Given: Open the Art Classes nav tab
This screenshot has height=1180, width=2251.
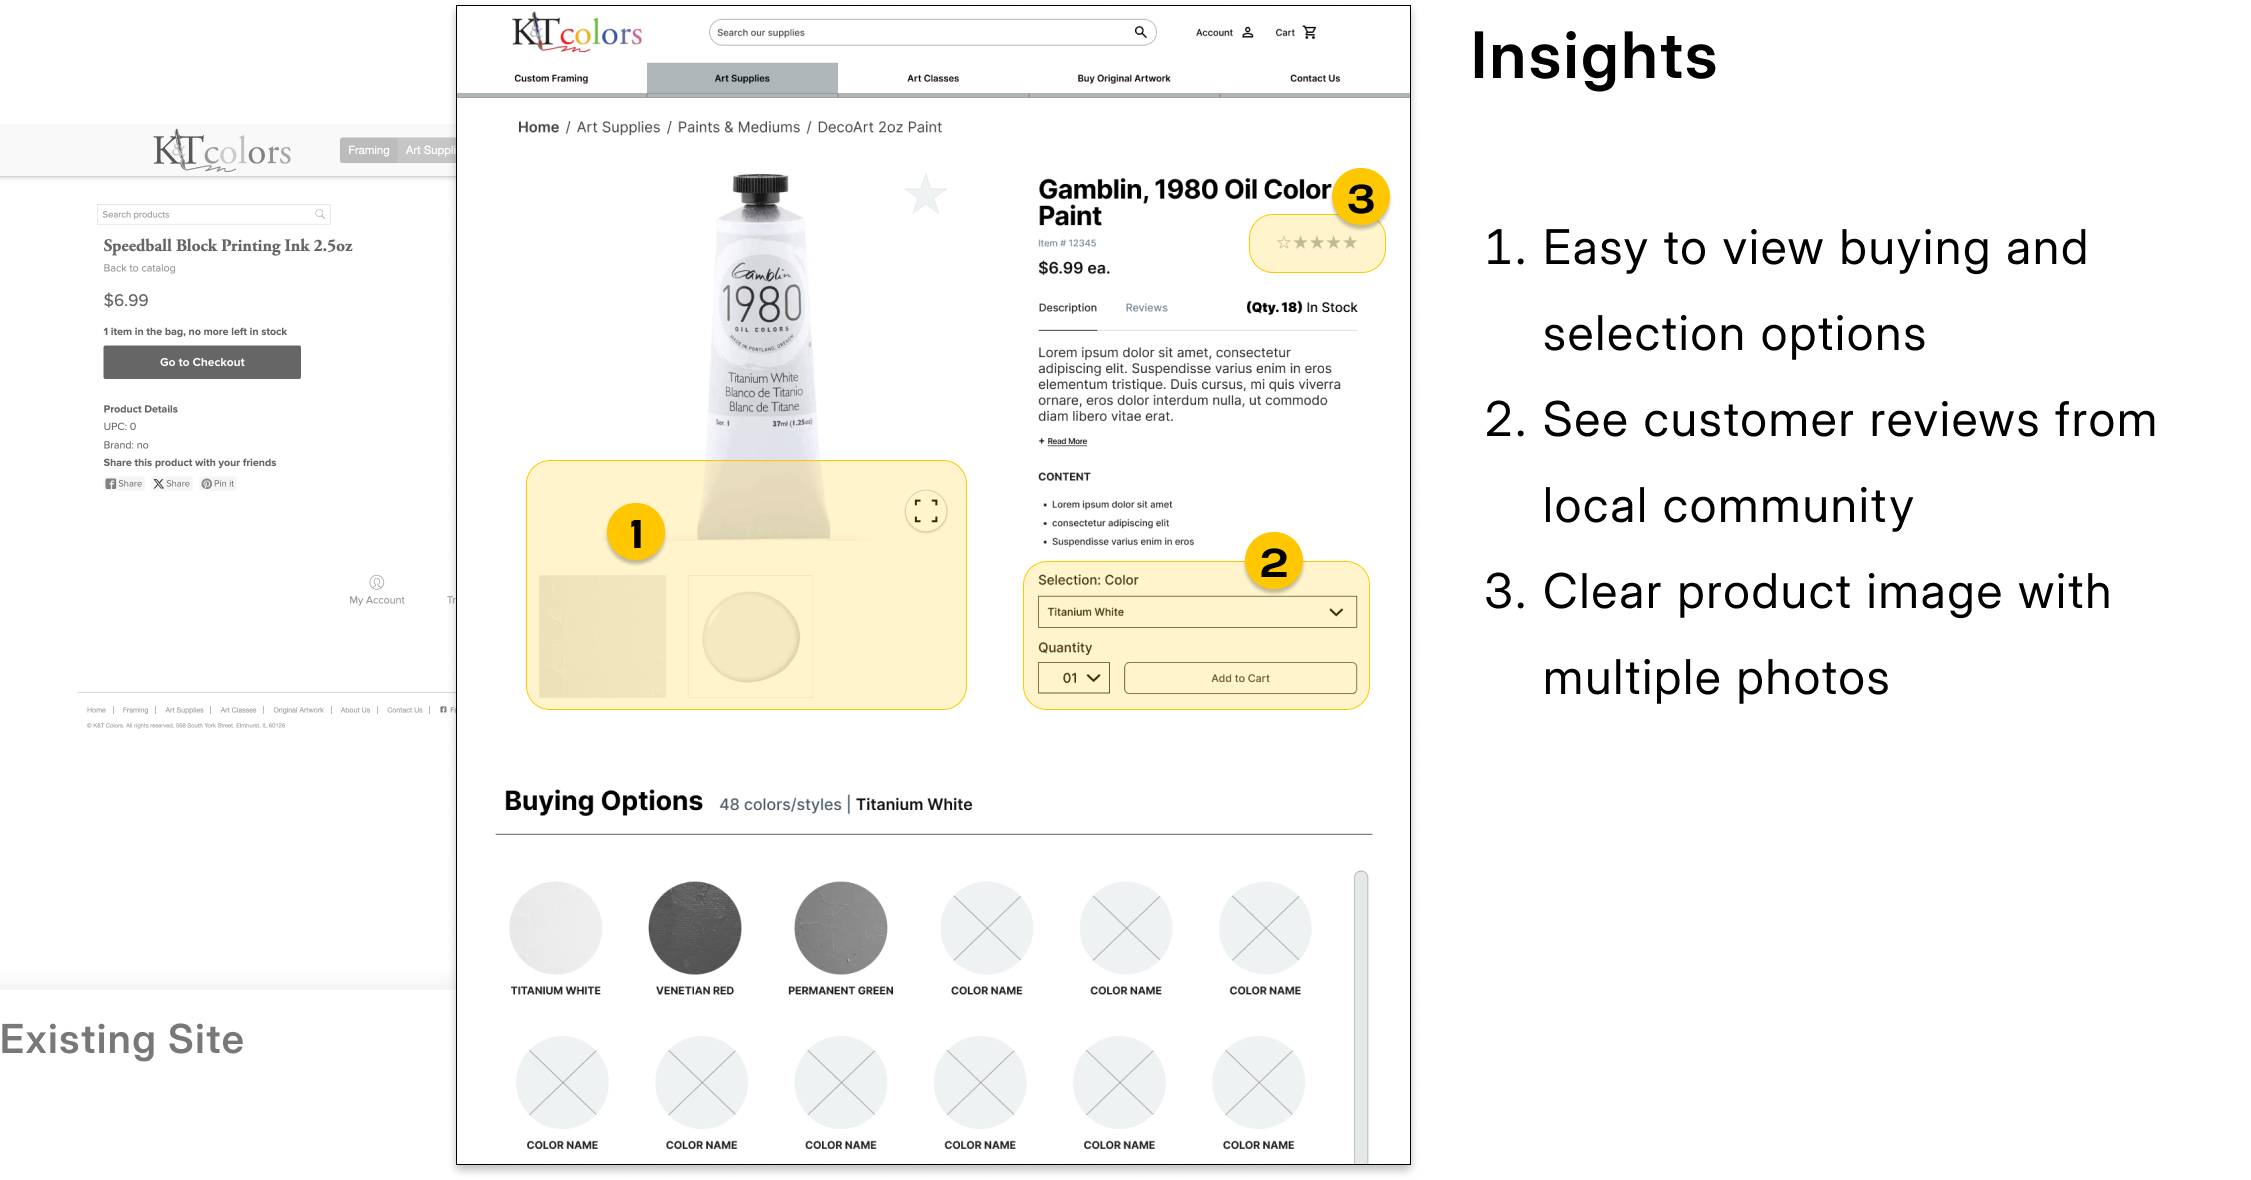Looking at the screenshot, I should coord(933,78).
